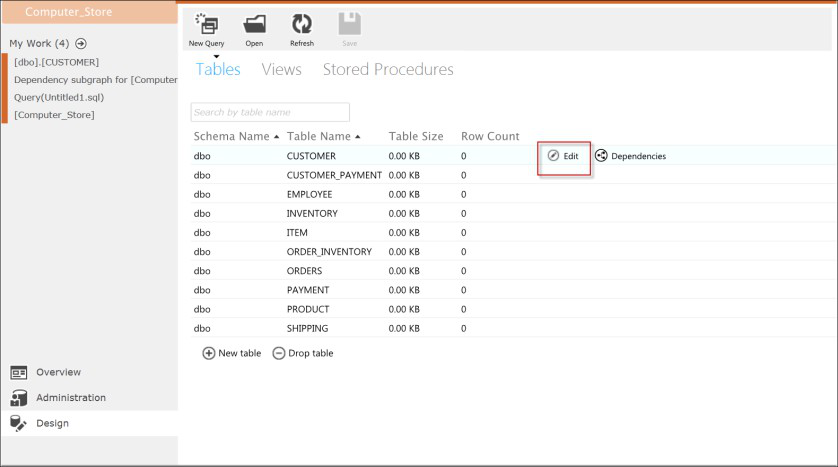The height and width of the screenshot is (467, 838).
Task: Switch to the Views tab
Action: point(281,70)
